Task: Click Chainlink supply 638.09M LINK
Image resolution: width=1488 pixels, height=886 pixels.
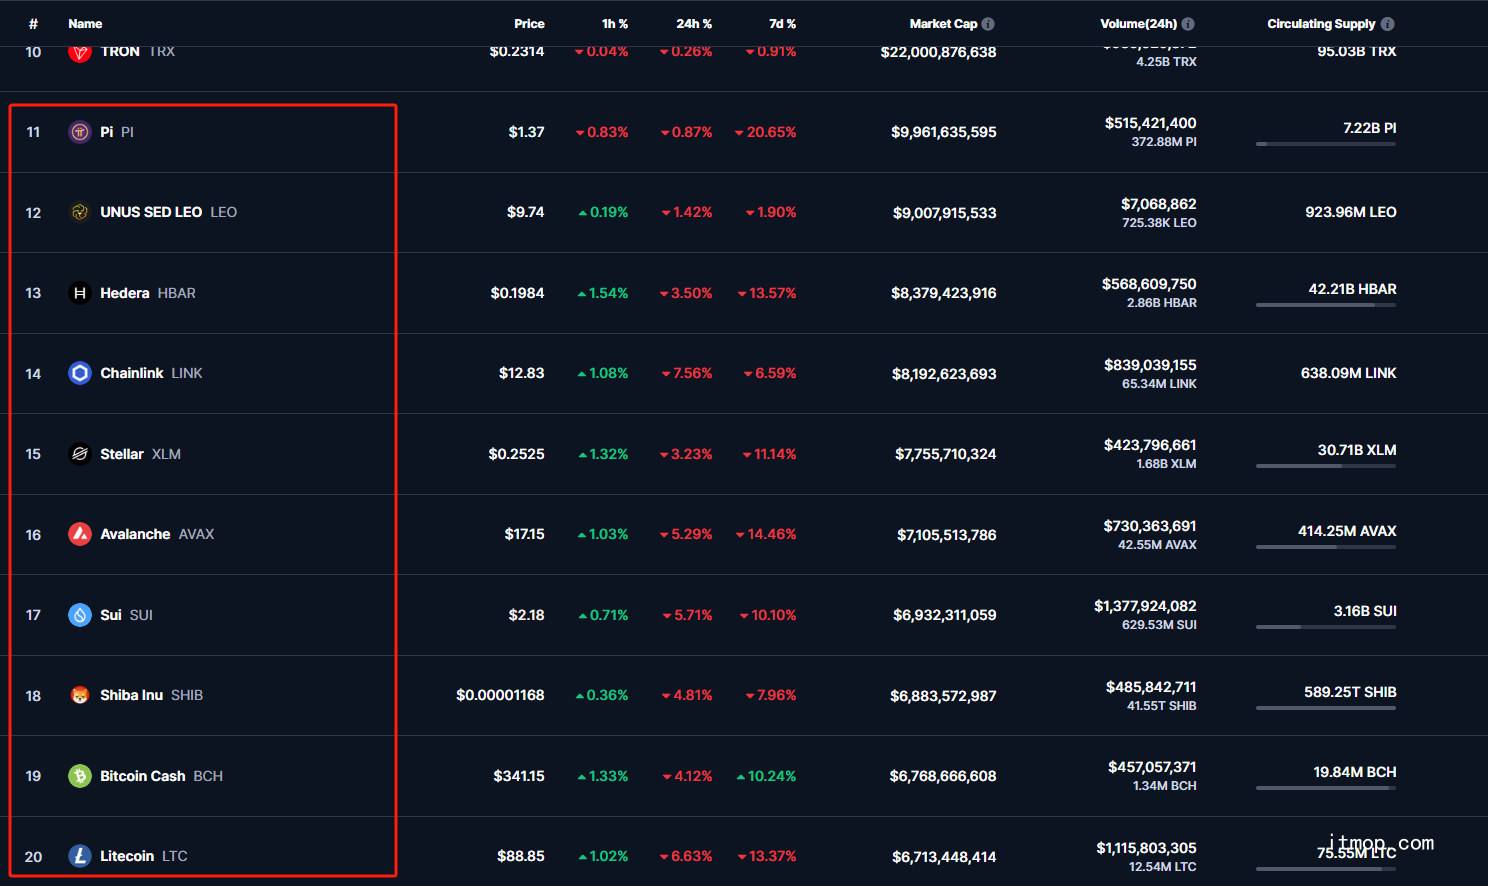Action: click(1349, 373)
